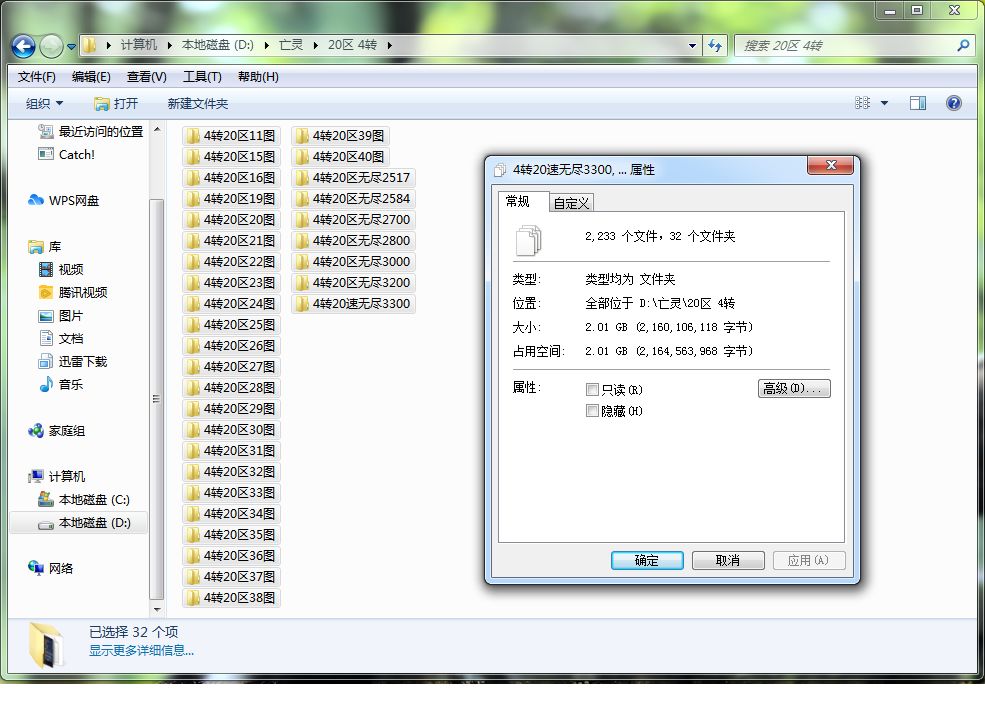Open the view options dropdown arrow

click(884, 103)
